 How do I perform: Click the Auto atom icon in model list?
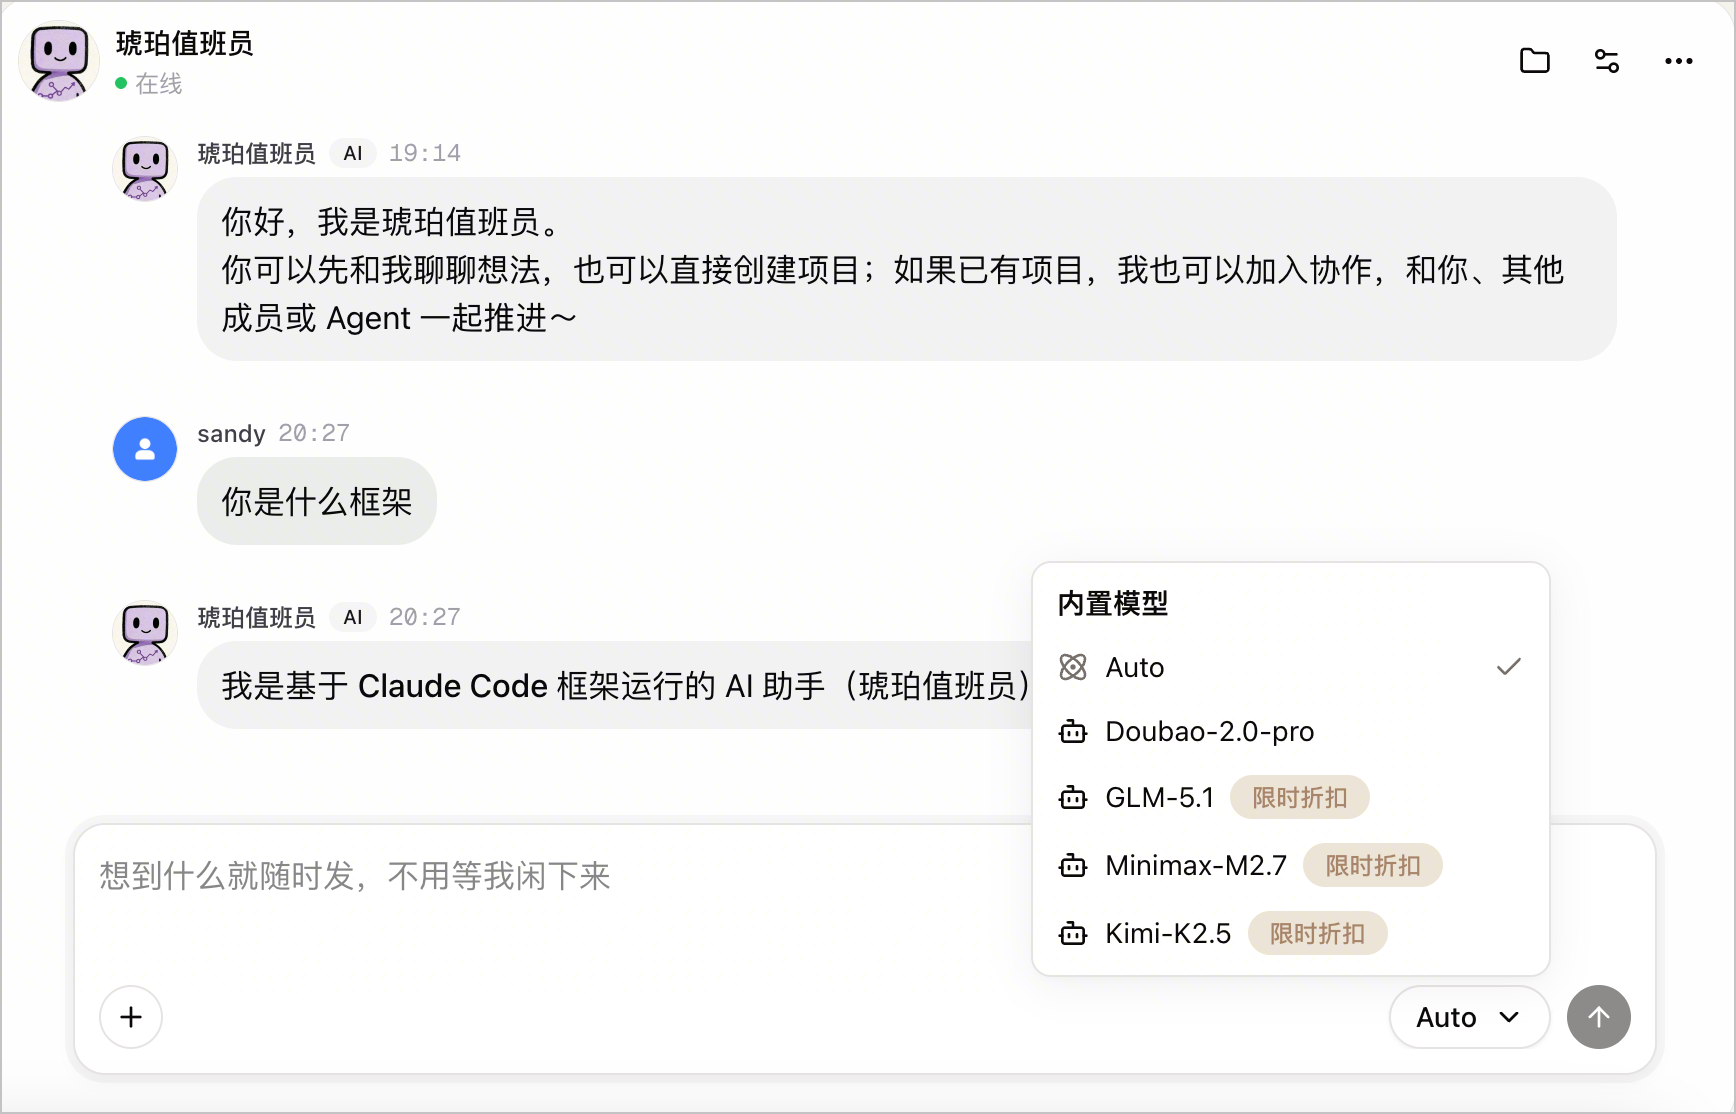click(1073, 667)
